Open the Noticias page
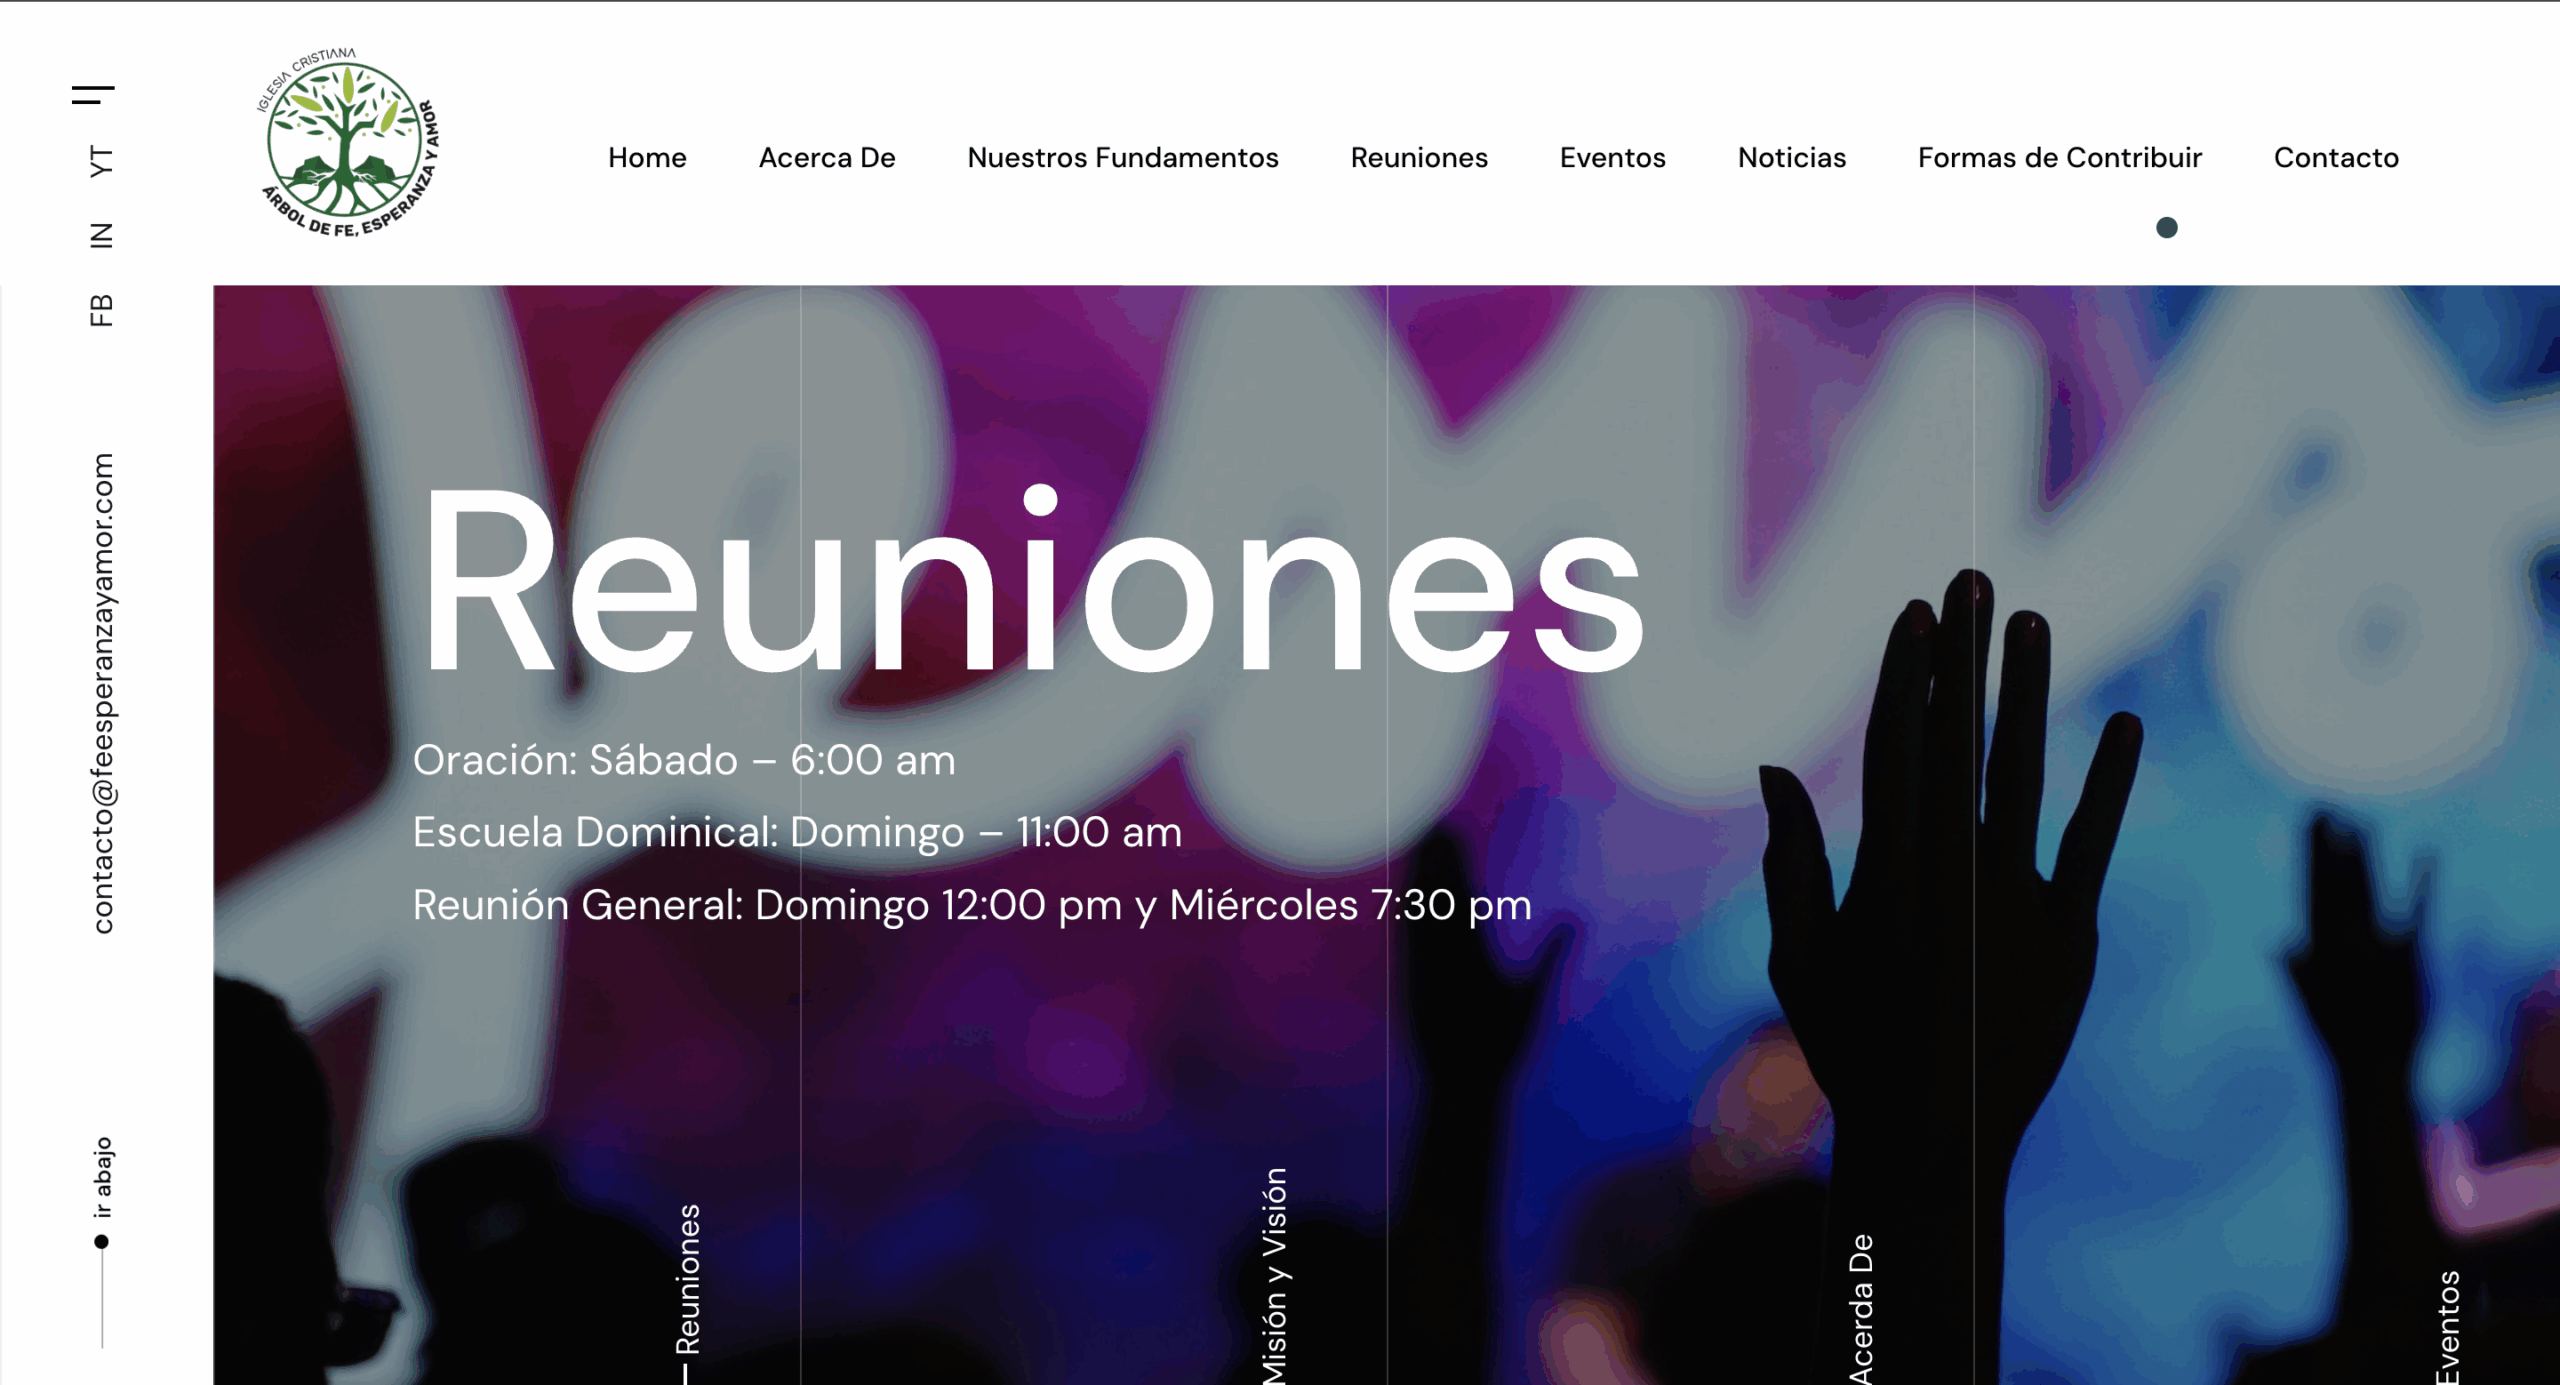 1792,158
